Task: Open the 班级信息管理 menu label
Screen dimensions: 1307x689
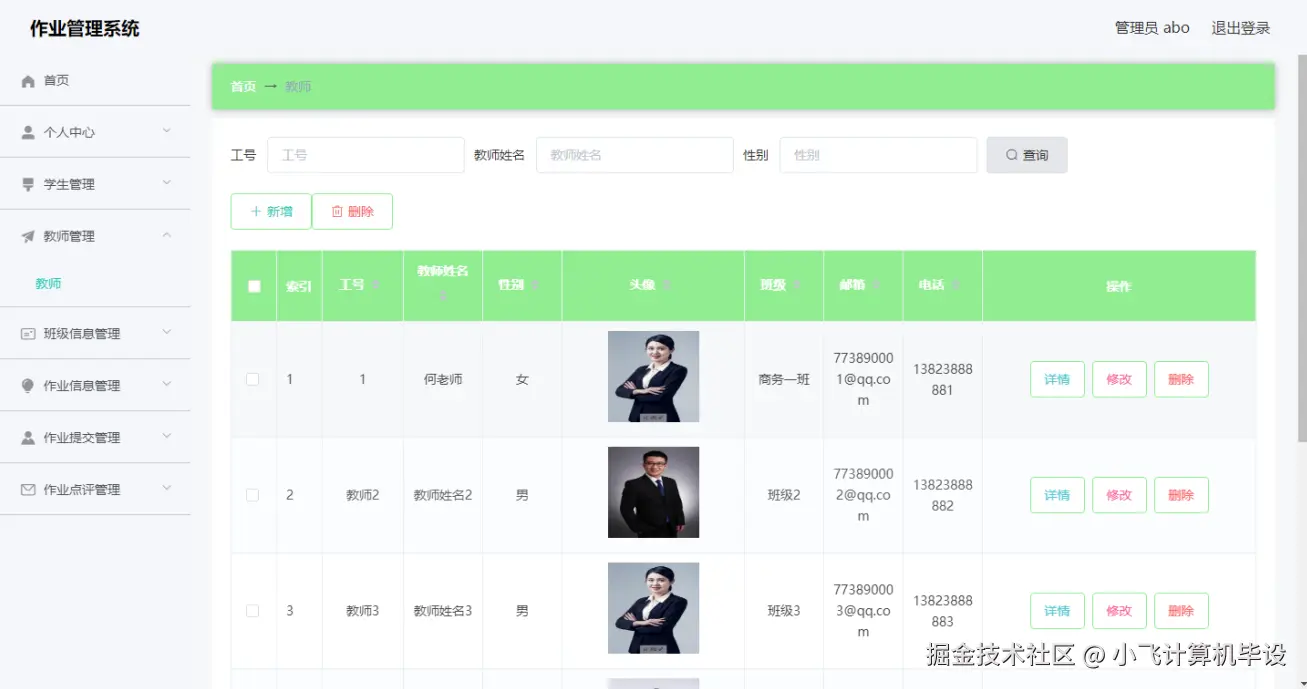Action: click(82, 334)
